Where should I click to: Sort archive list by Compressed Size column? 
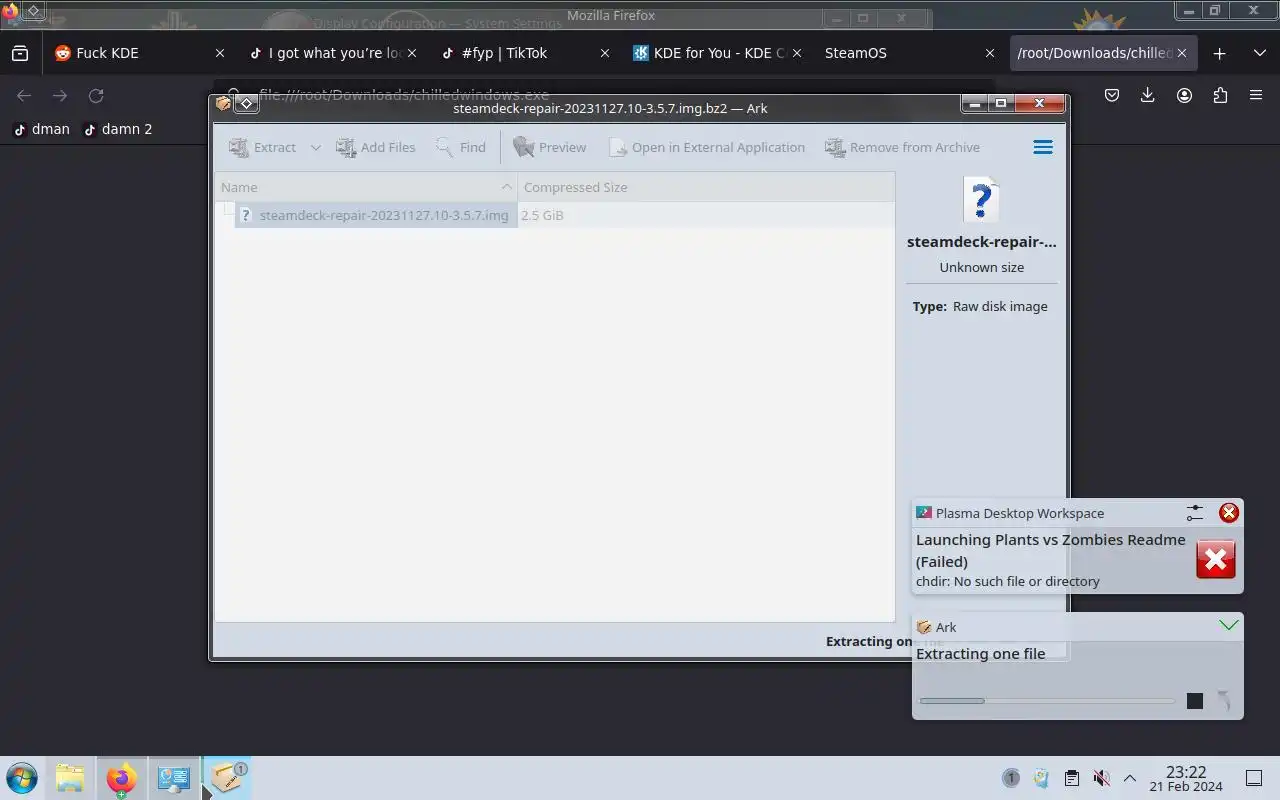coord(705,187)
